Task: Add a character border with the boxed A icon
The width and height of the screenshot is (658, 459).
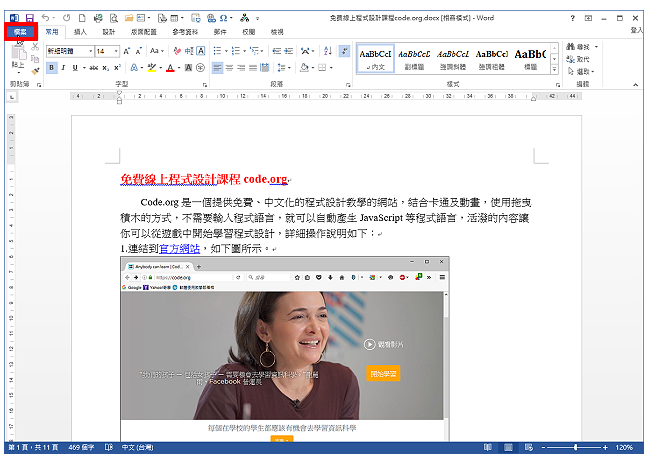Action: [x=201, y=51]
